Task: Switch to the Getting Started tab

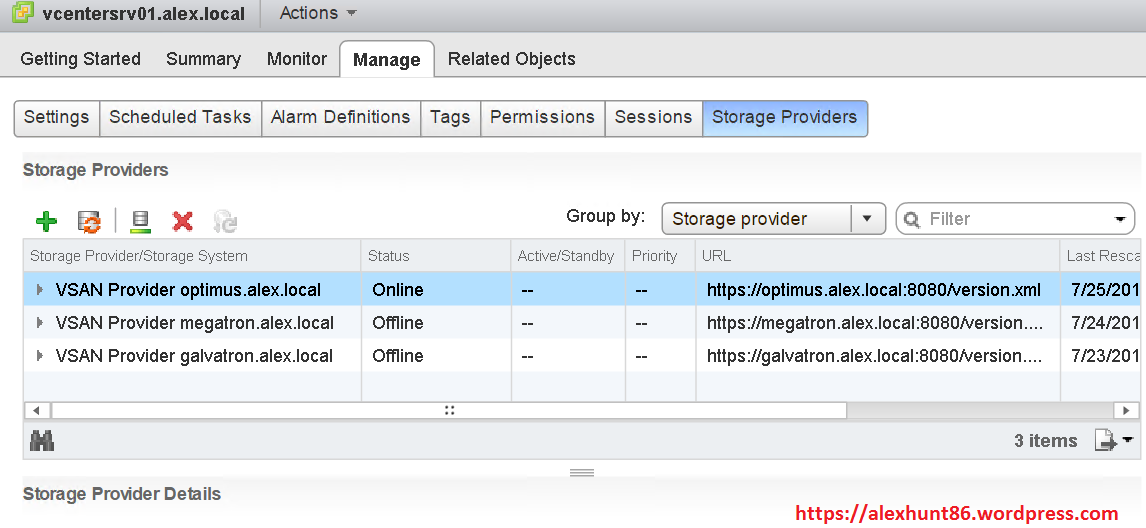Action: [80, 59]
